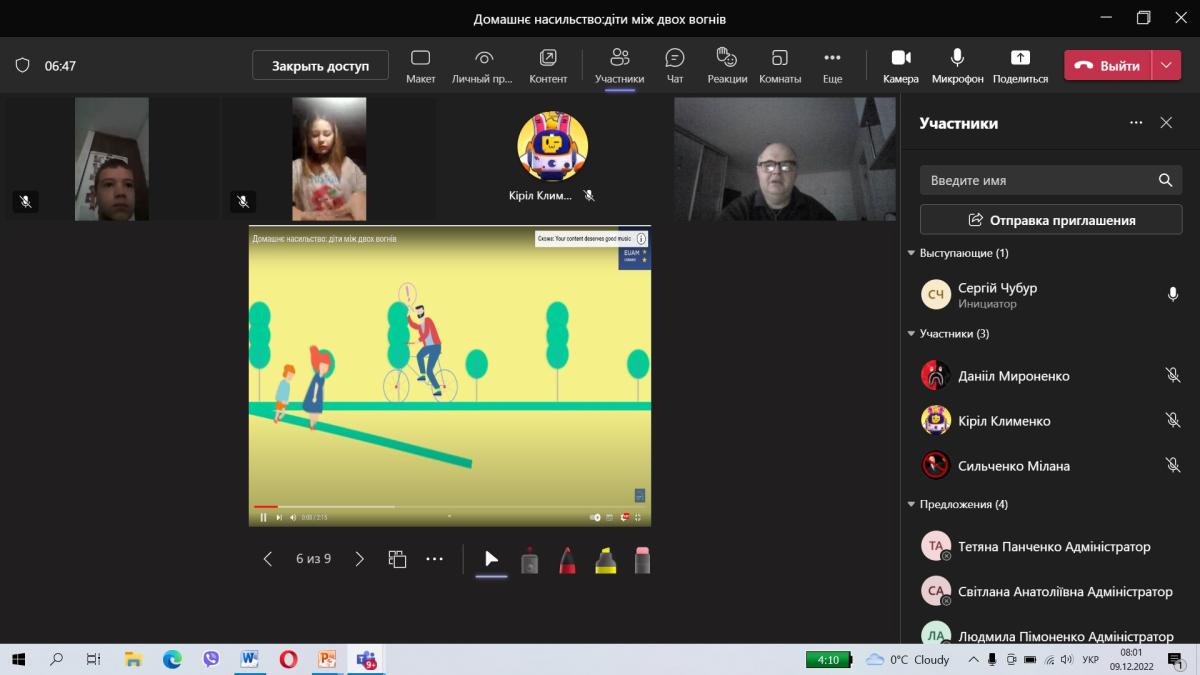The width and height of the screenshot is (1200, 675).
Task: Open the Контент sharing control
Action: [x=548, y=66]
